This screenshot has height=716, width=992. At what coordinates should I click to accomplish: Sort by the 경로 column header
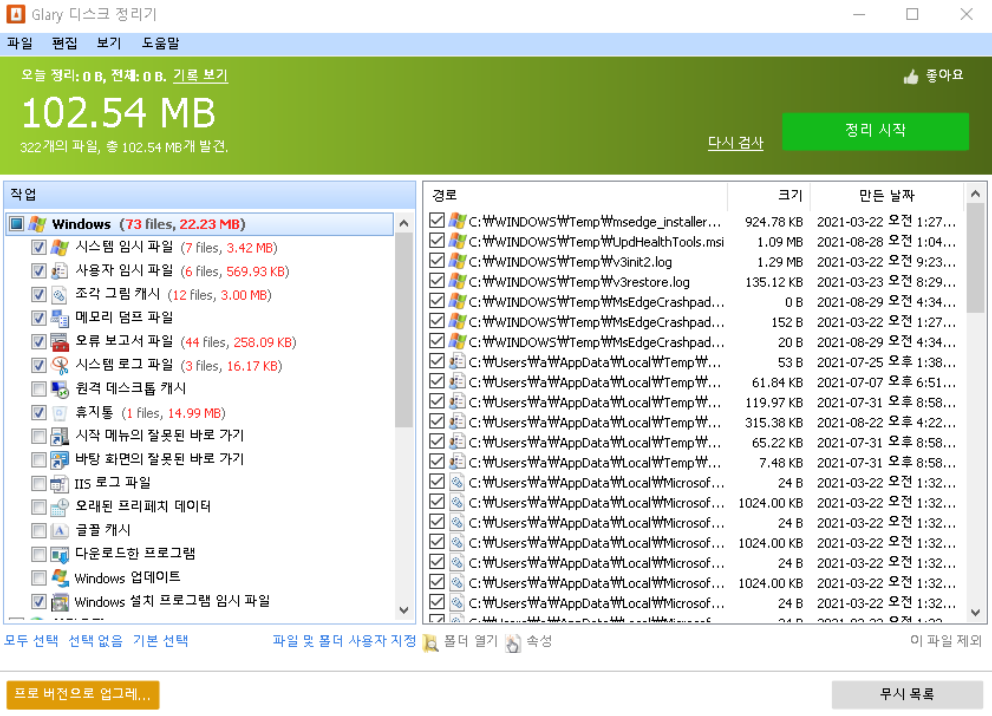(576, 195)
